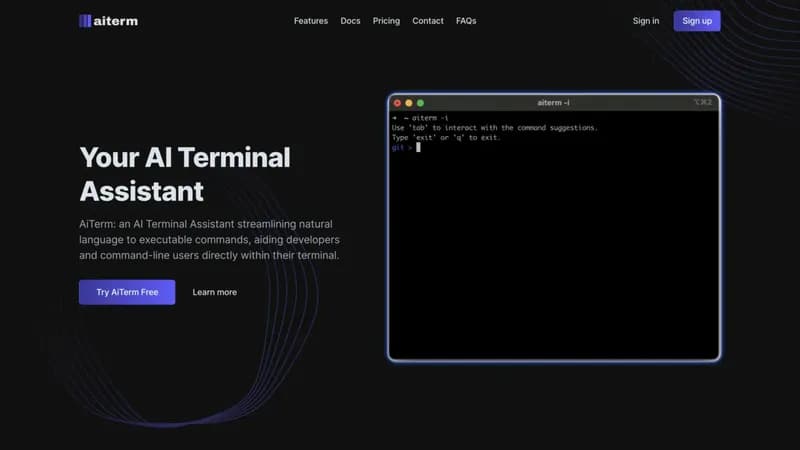Screen dimensions: 800x450
Task: Click the Sign in link
Action: click(x=646, y=21)
